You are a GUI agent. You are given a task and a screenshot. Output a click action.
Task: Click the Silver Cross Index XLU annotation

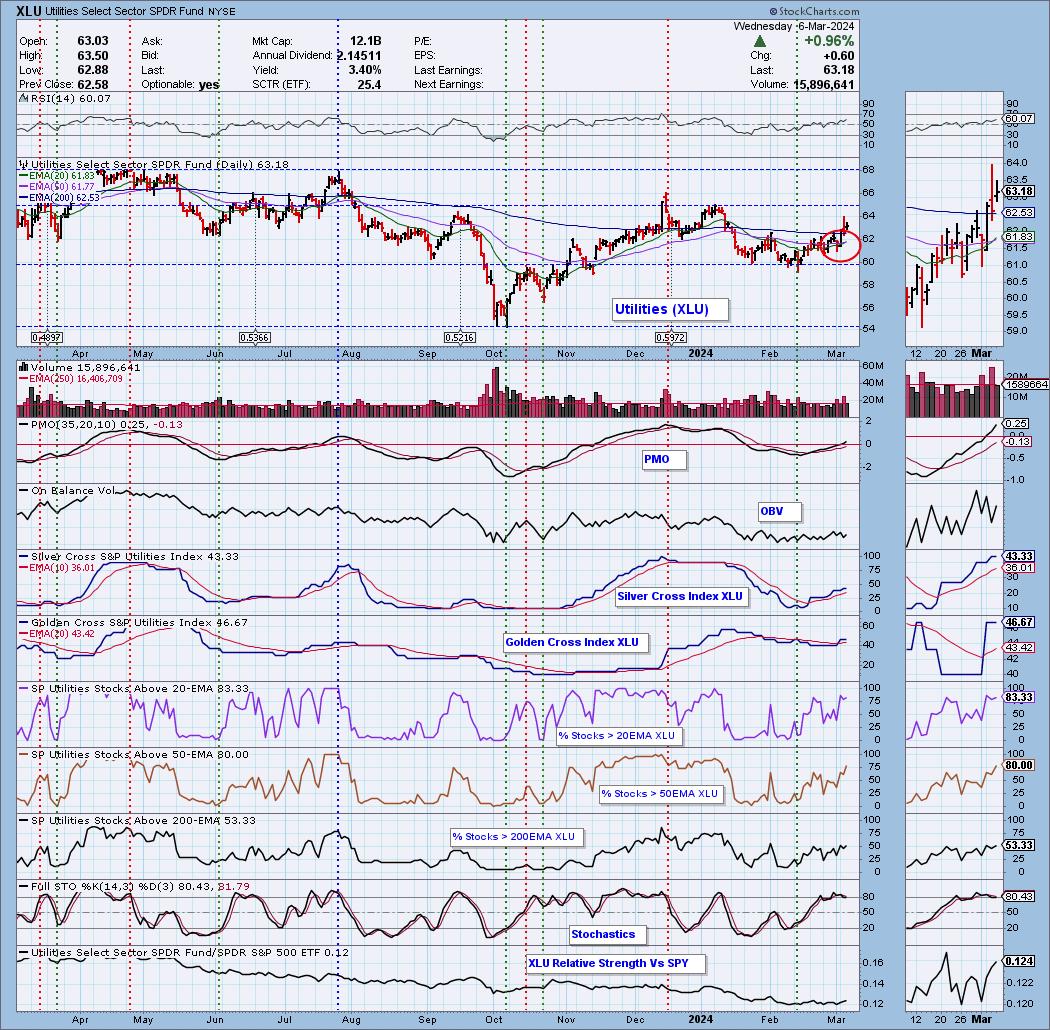coord(682,596)
